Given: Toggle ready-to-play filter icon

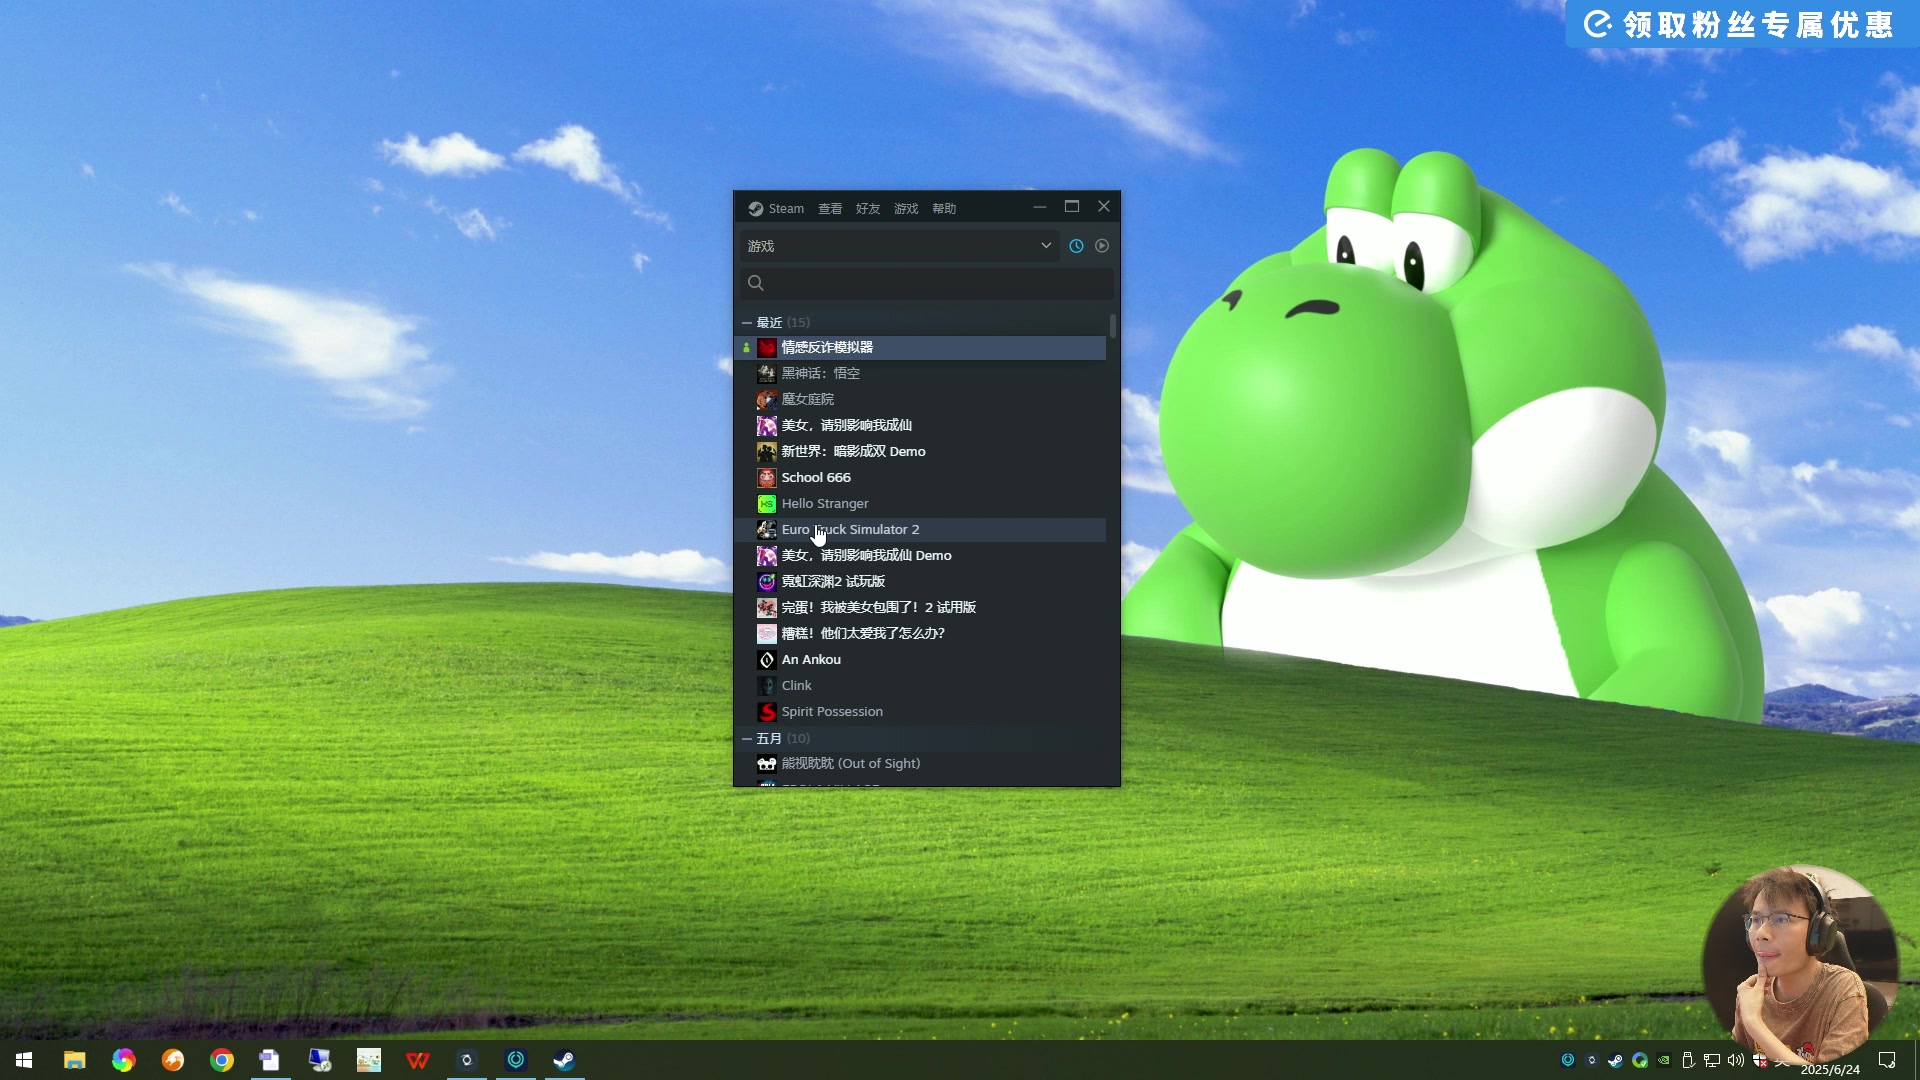Looking at the screenshot, I should click(x=1102, y=246).
